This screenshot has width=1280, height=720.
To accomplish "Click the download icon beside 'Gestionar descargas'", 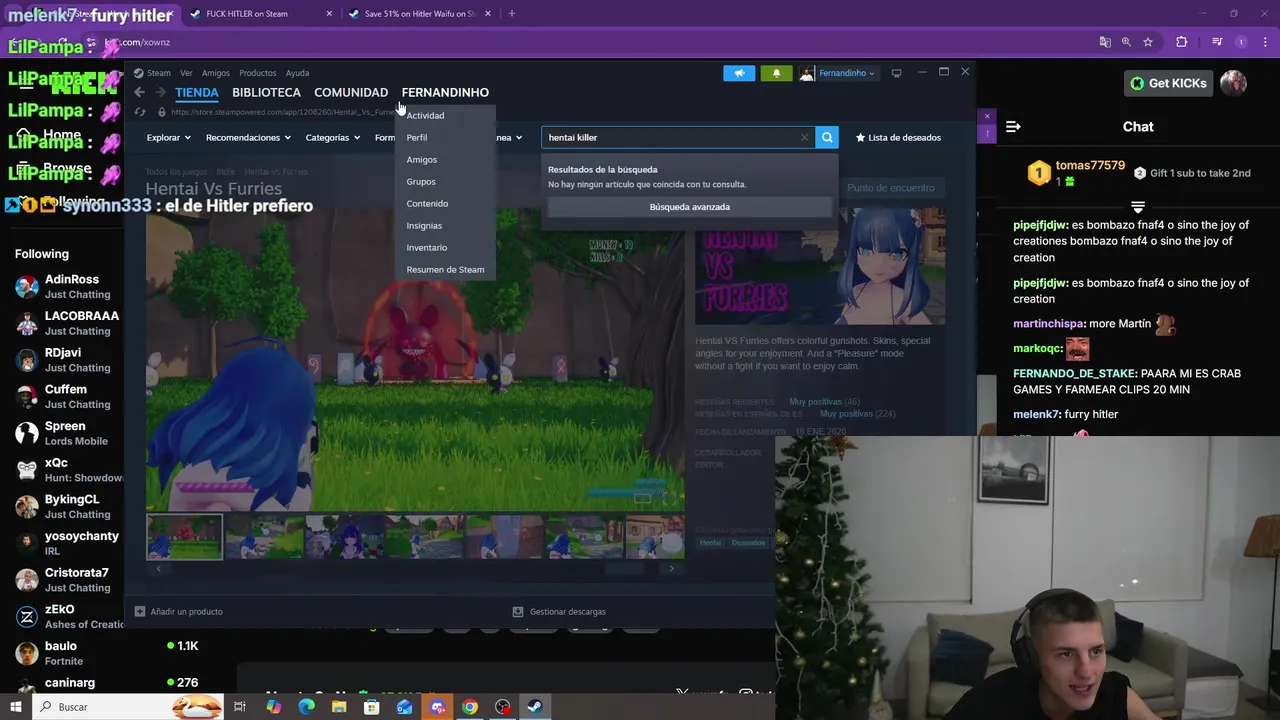I will pos(518,611).
